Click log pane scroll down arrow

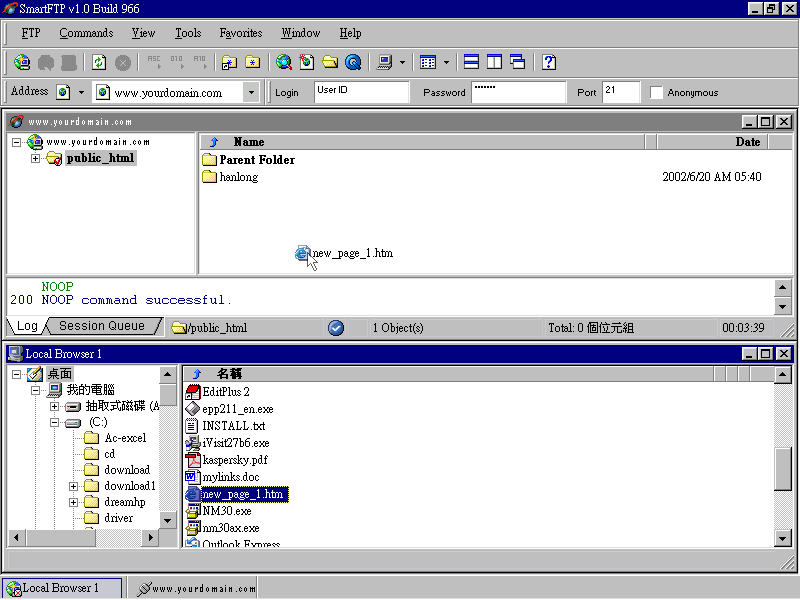point(783,306)
